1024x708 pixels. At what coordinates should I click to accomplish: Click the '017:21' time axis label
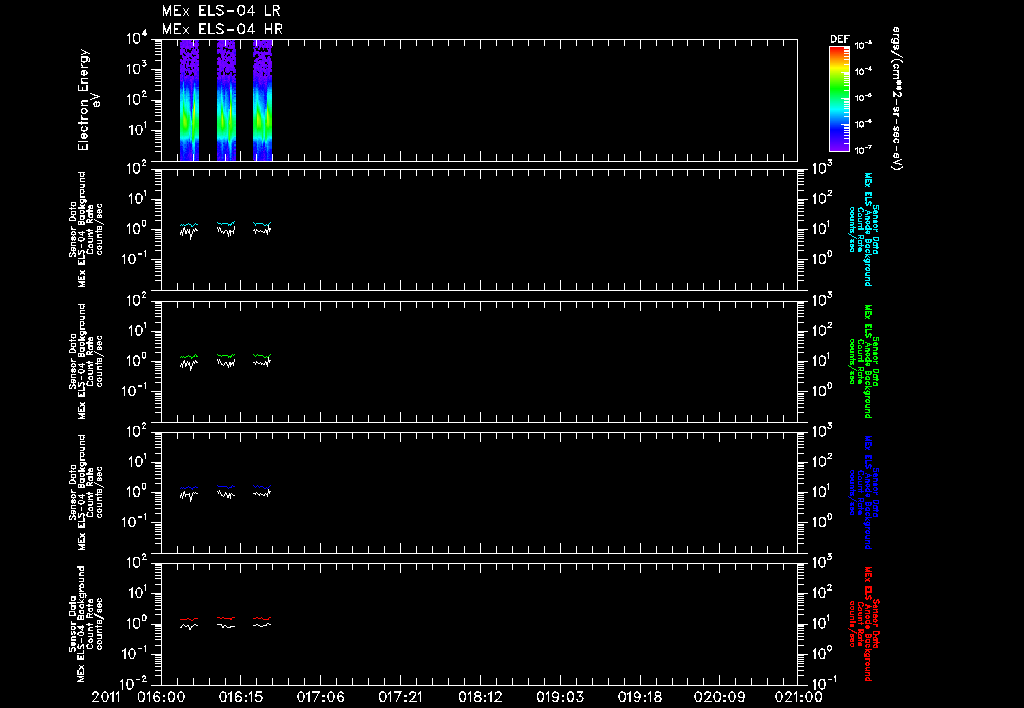(400, 697)
